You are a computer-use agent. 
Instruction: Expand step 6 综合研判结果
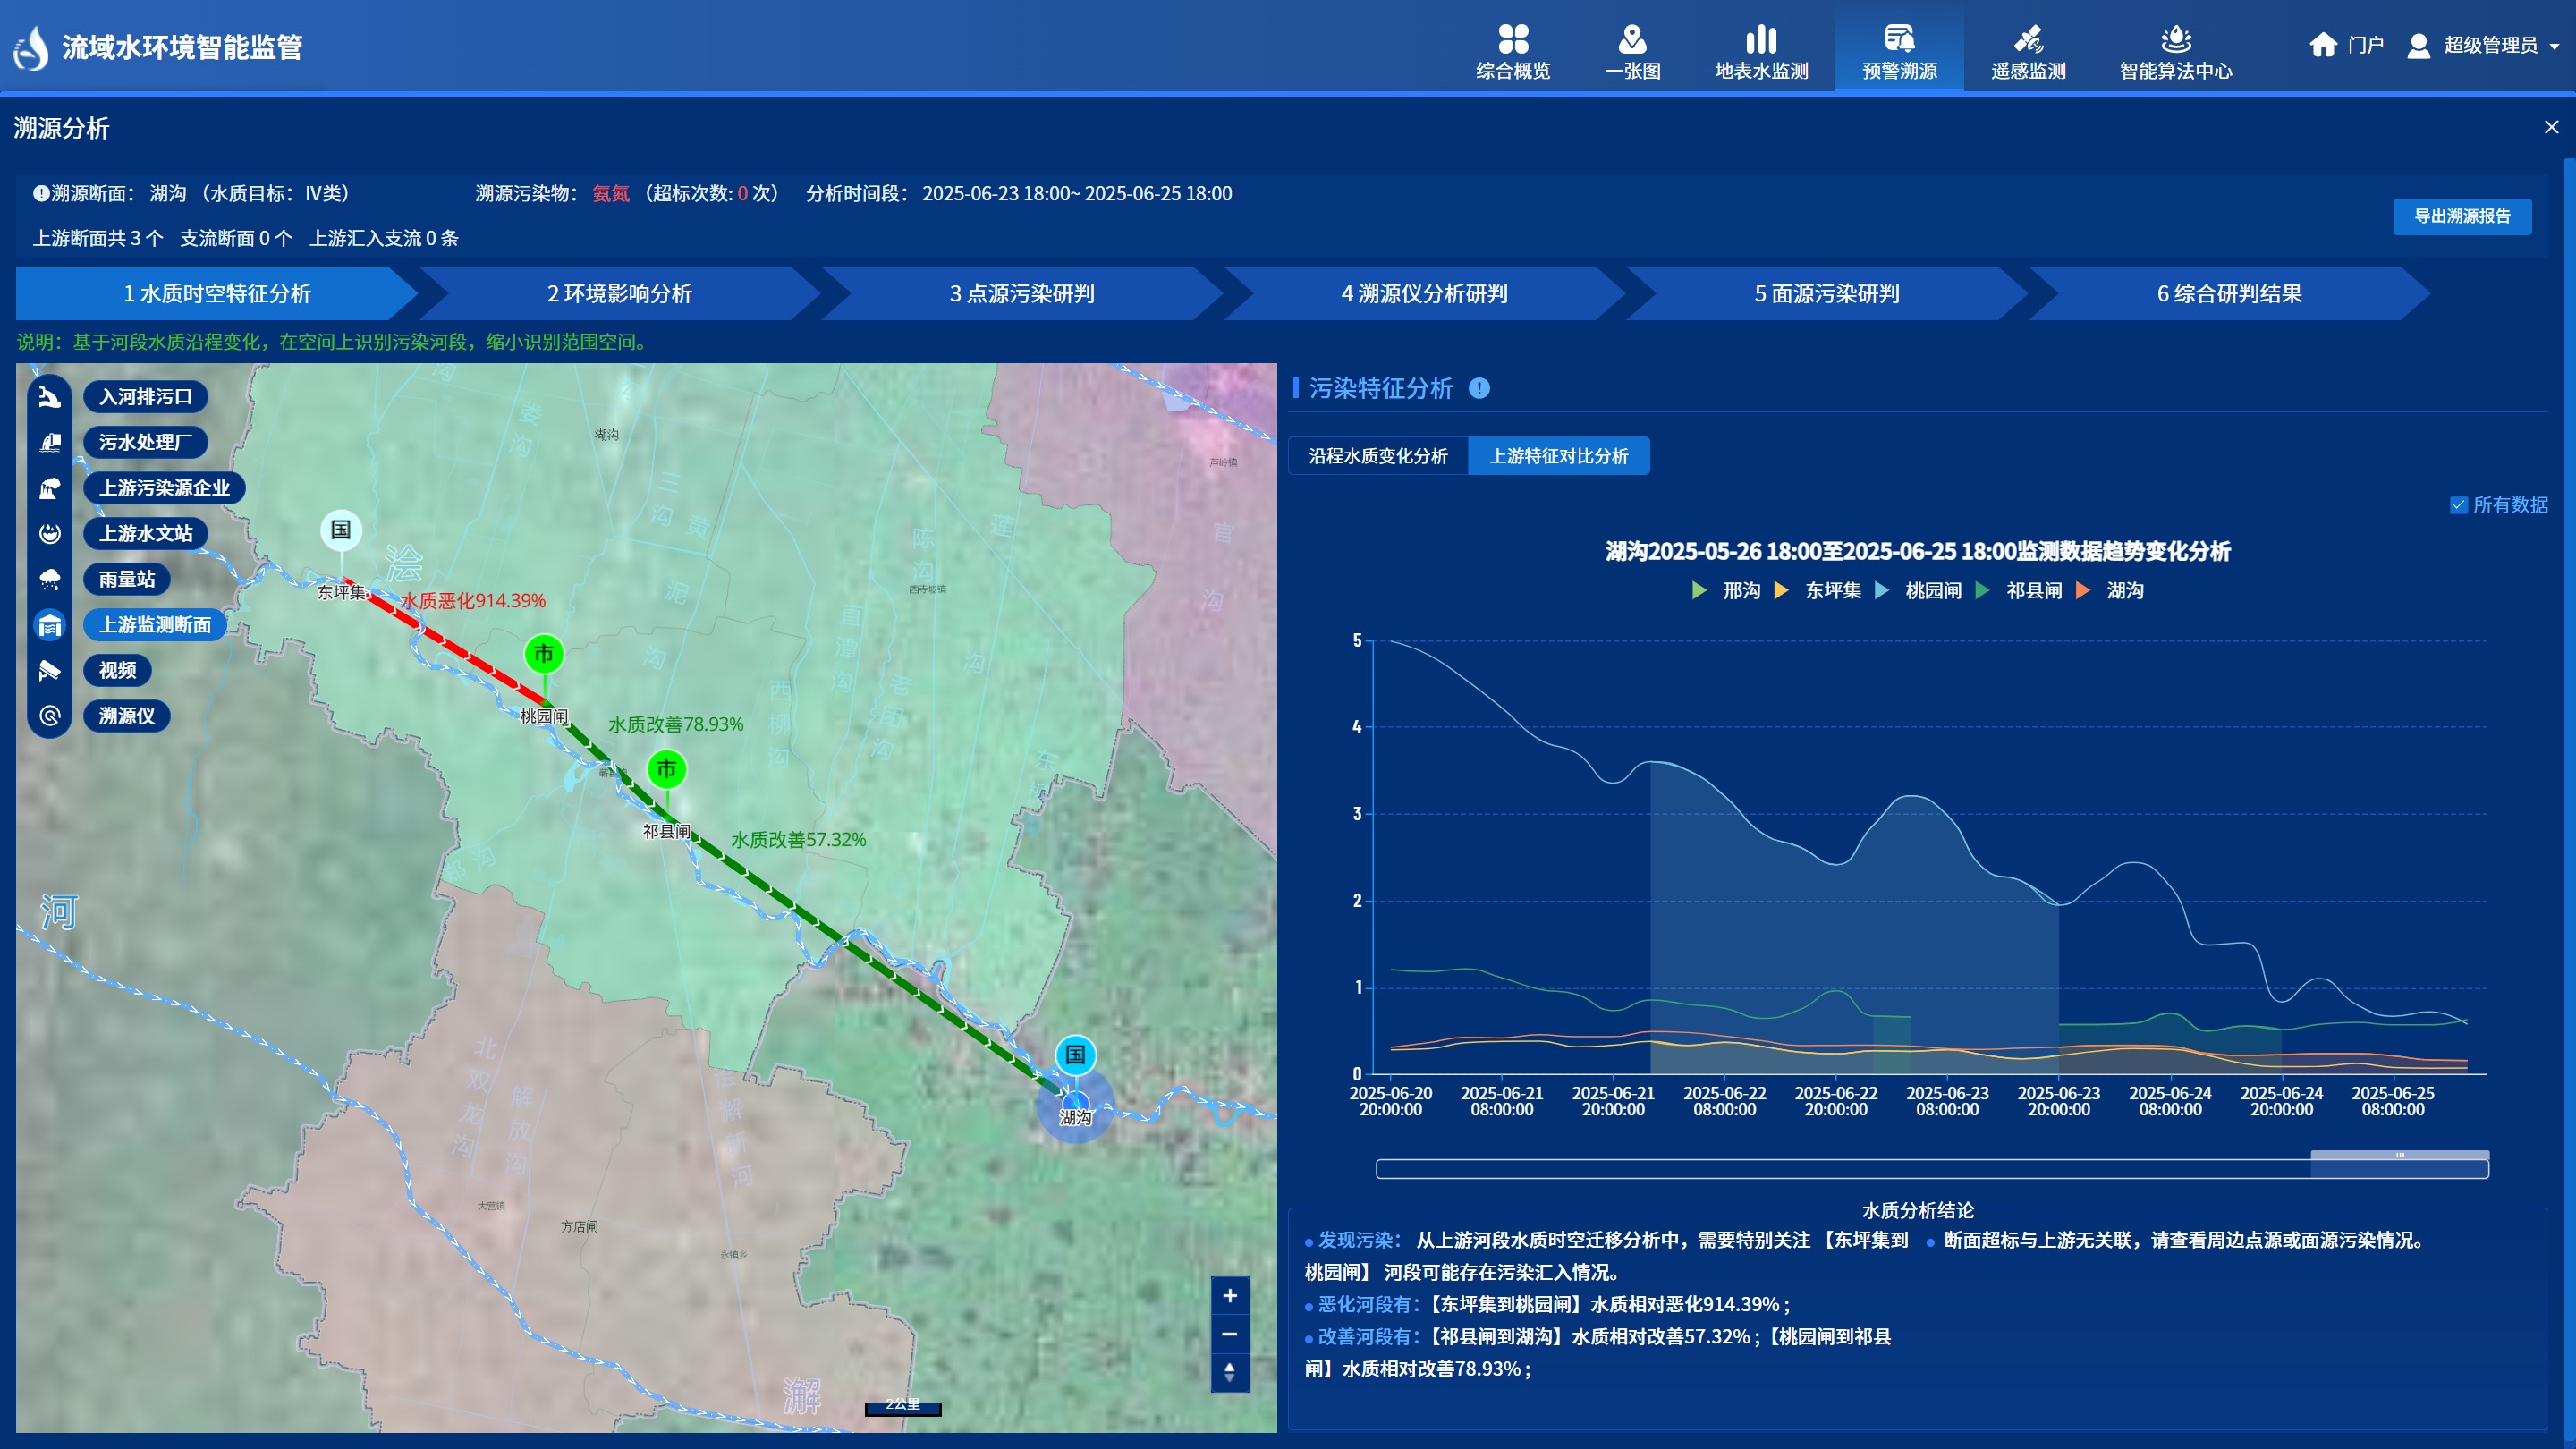(2228, 293)
